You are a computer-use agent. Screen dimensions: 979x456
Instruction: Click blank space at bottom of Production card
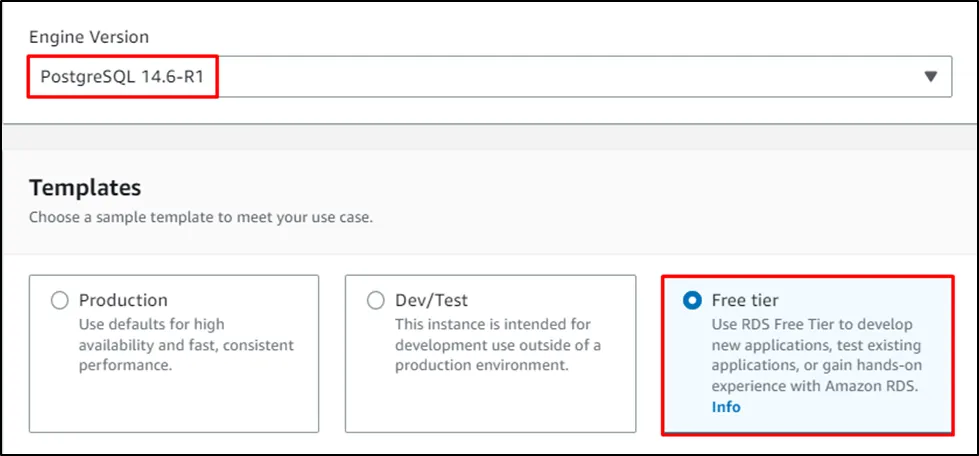[x=173, y=405]
